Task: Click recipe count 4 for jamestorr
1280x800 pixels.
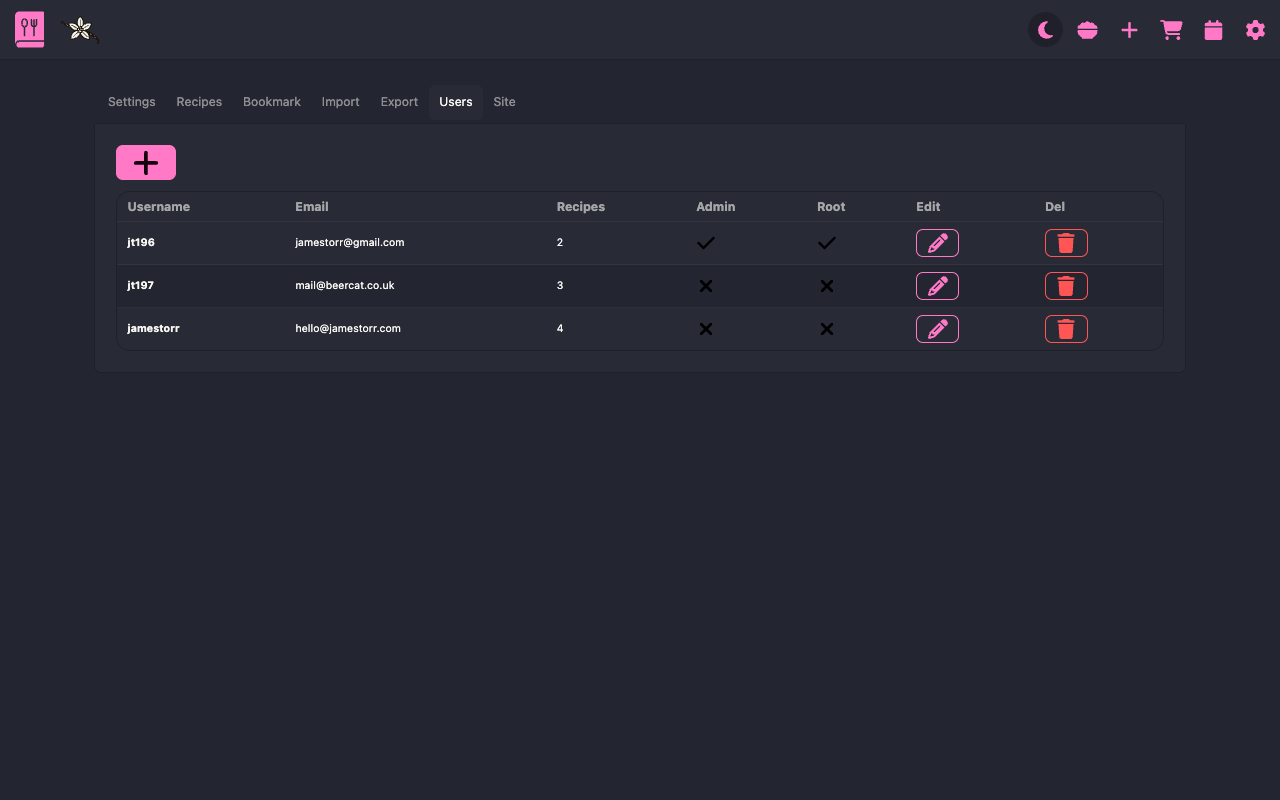Action: 560,329
